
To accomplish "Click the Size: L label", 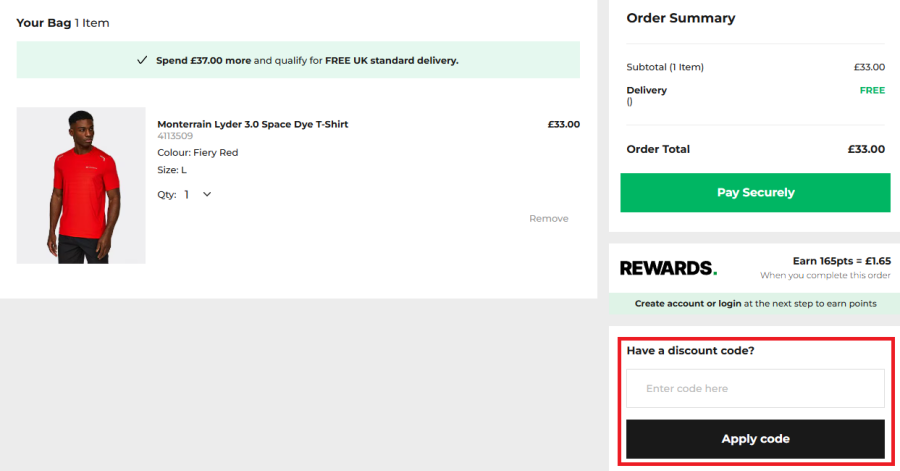I will pyautogui.click(x=172, y=170).
